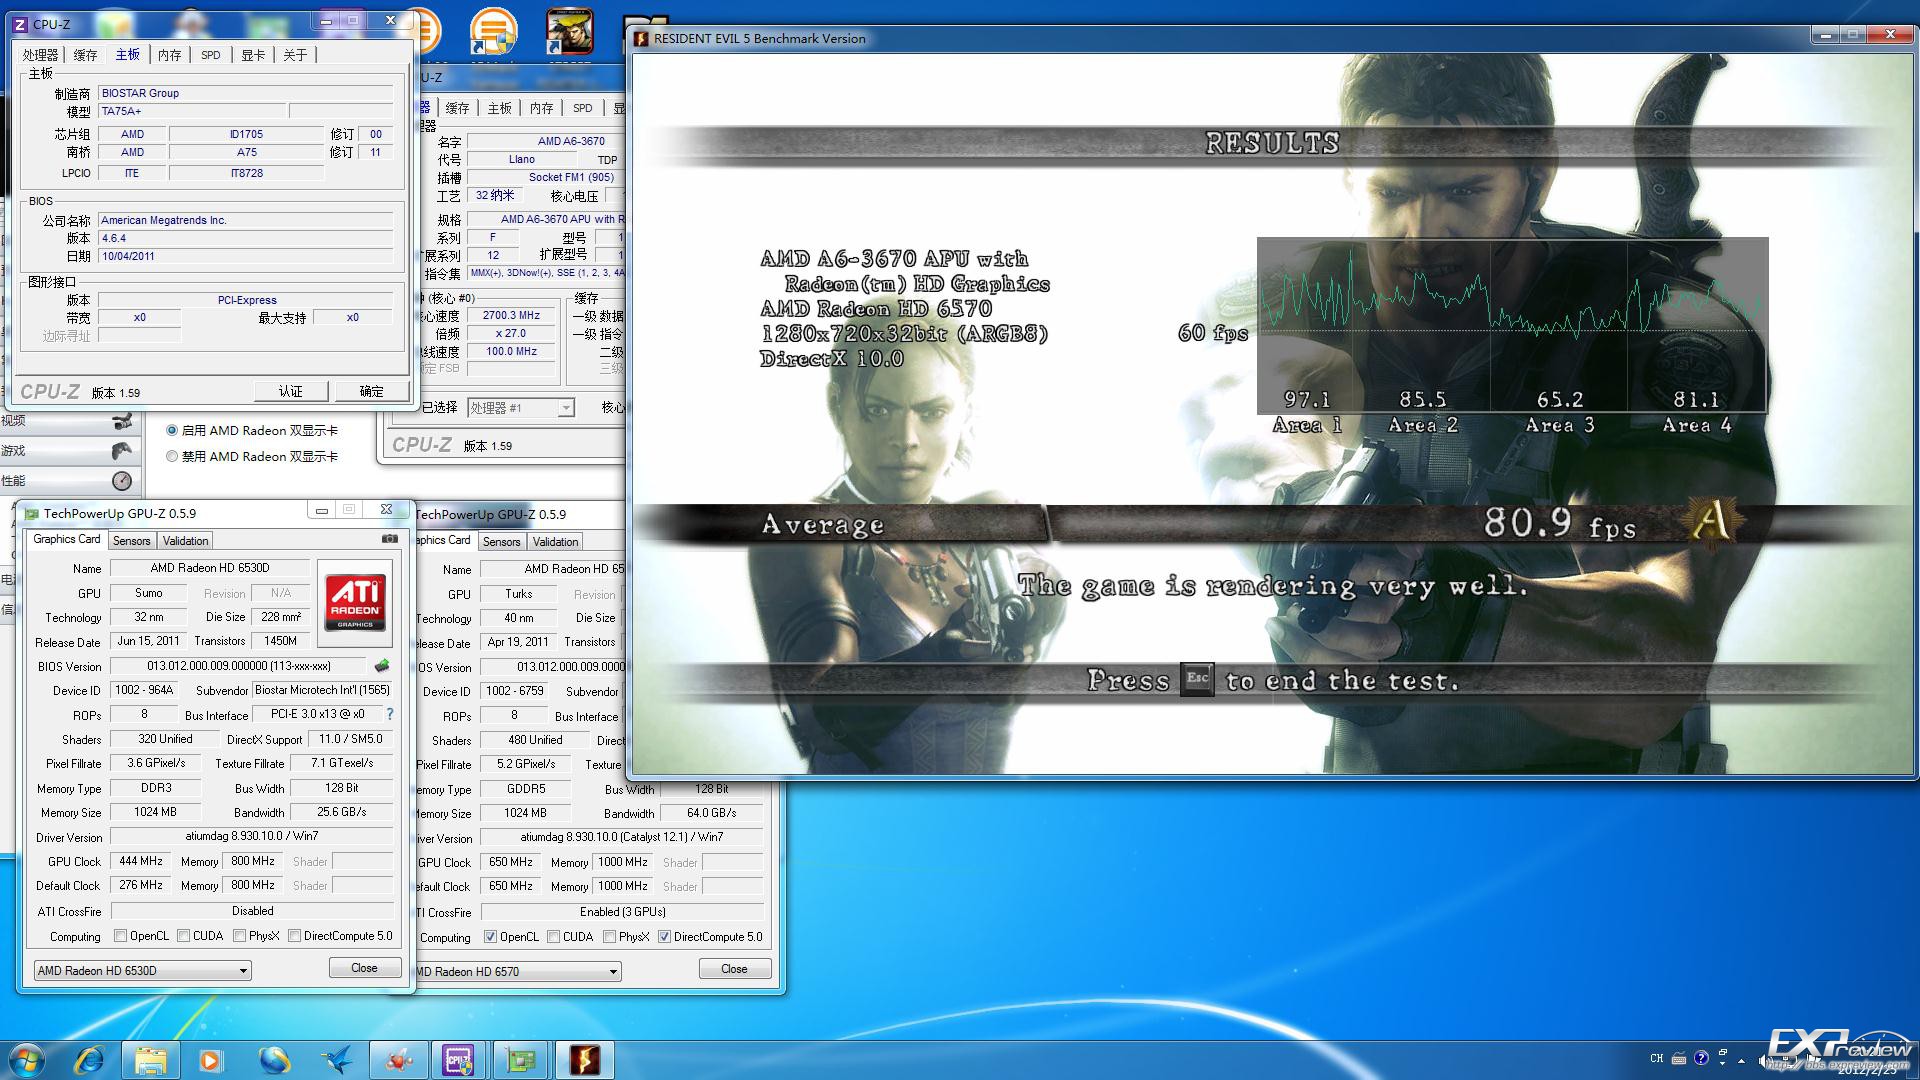Viewport: 1920px width, 1080px height.
Task: Switch to CPU-Z via its taskbar icon
Action: coord(459,1059)
